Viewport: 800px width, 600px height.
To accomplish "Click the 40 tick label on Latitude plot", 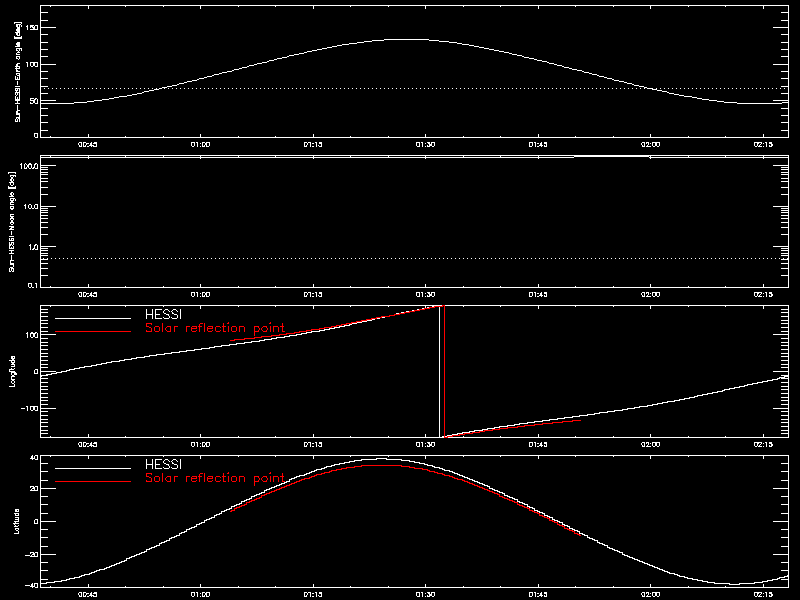I will 34,458.
